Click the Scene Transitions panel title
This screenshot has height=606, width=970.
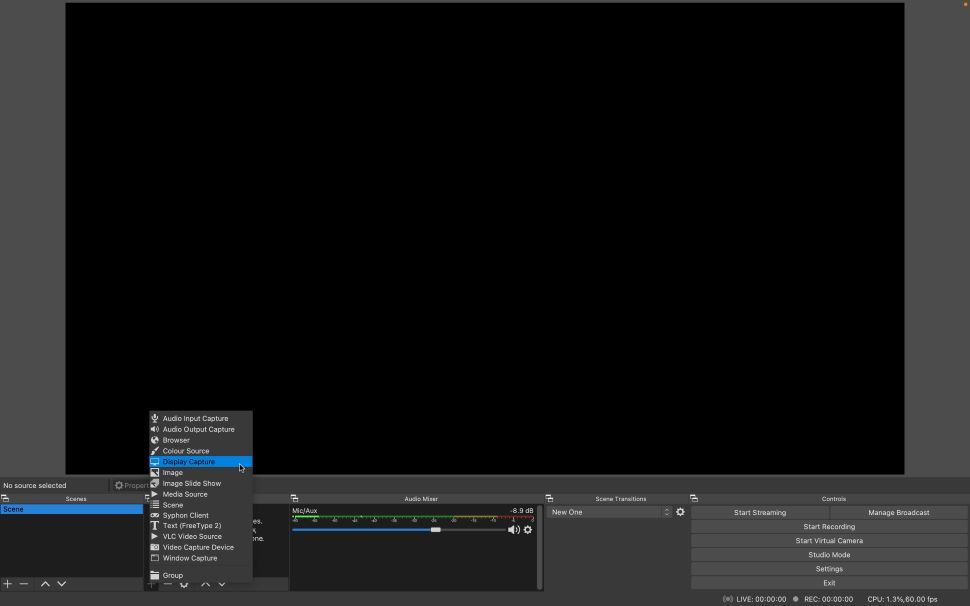[x=620, y=499]
